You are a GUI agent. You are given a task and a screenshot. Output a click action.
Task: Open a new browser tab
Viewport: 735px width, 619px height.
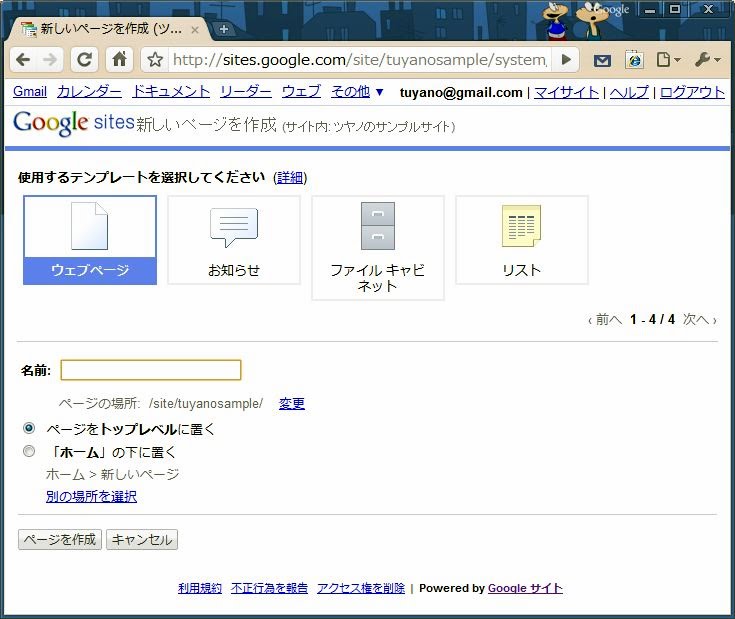(x=223, y=29)
